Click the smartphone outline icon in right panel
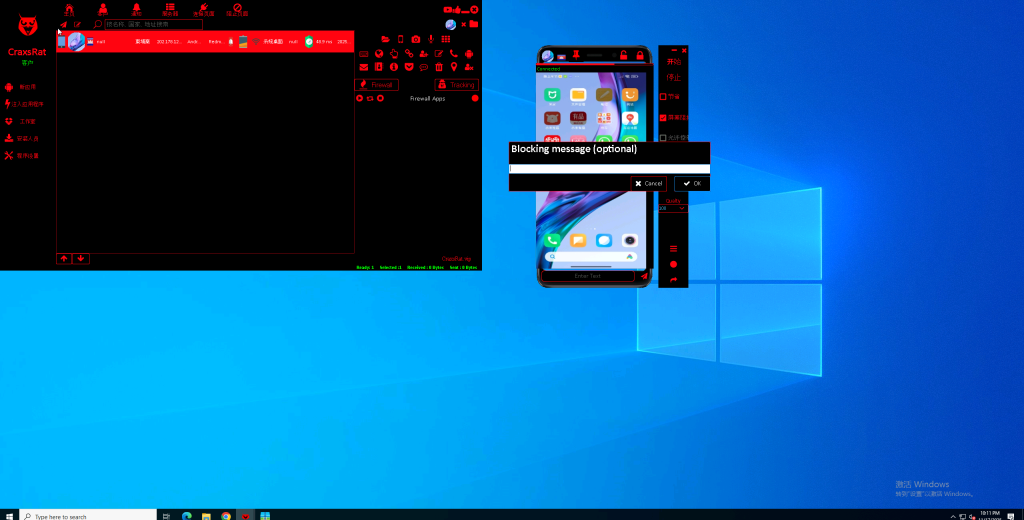The width and height of the screenshot is (1024, 520). click(400, 39)
